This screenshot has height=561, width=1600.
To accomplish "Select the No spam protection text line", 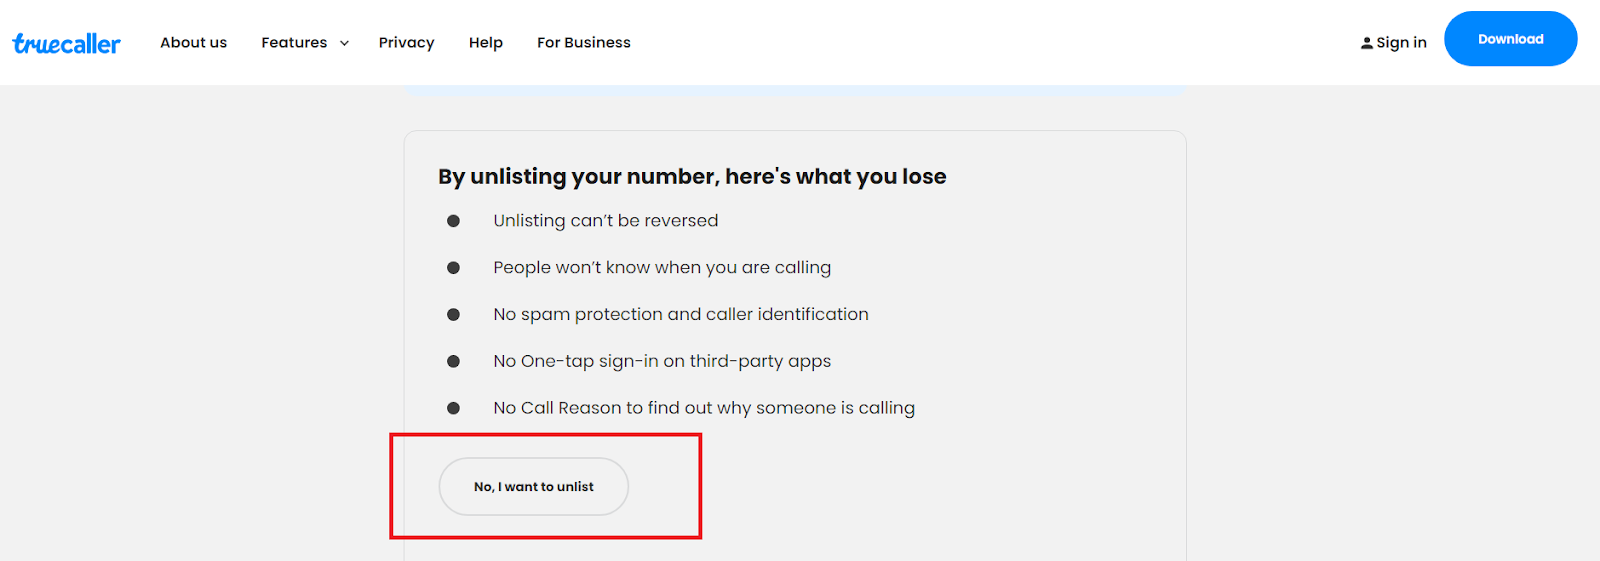I will pos(681,314).
